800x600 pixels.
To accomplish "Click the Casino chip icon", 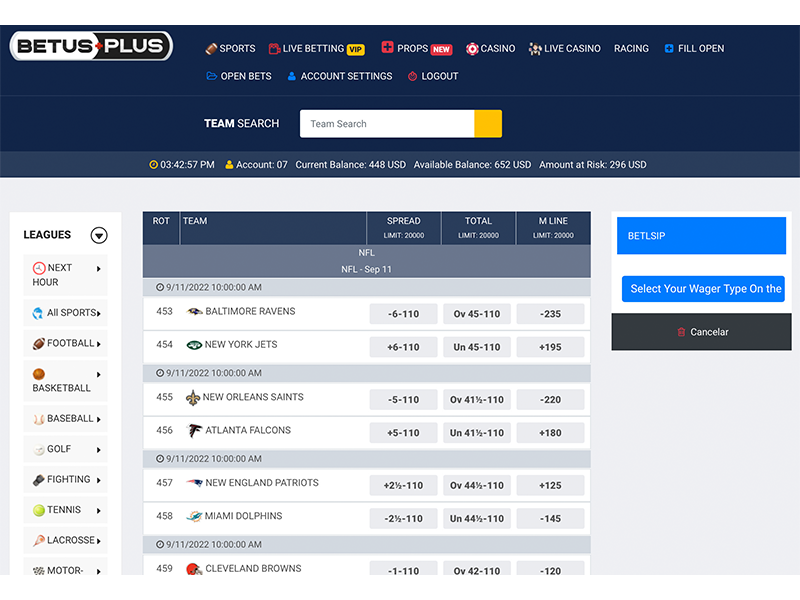I will [472, 49].
